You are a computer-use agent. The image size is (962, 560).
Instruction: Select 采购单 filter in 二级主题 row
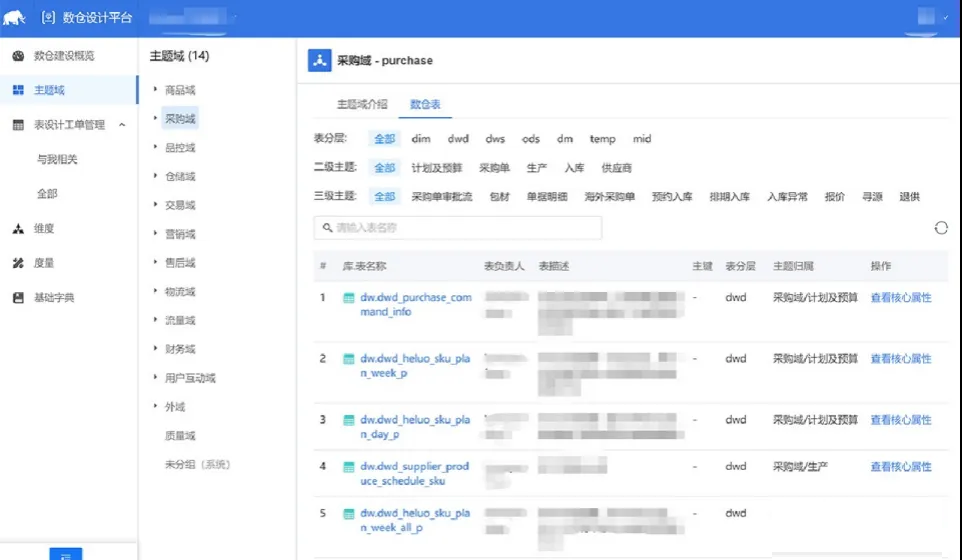coord(494,167)
